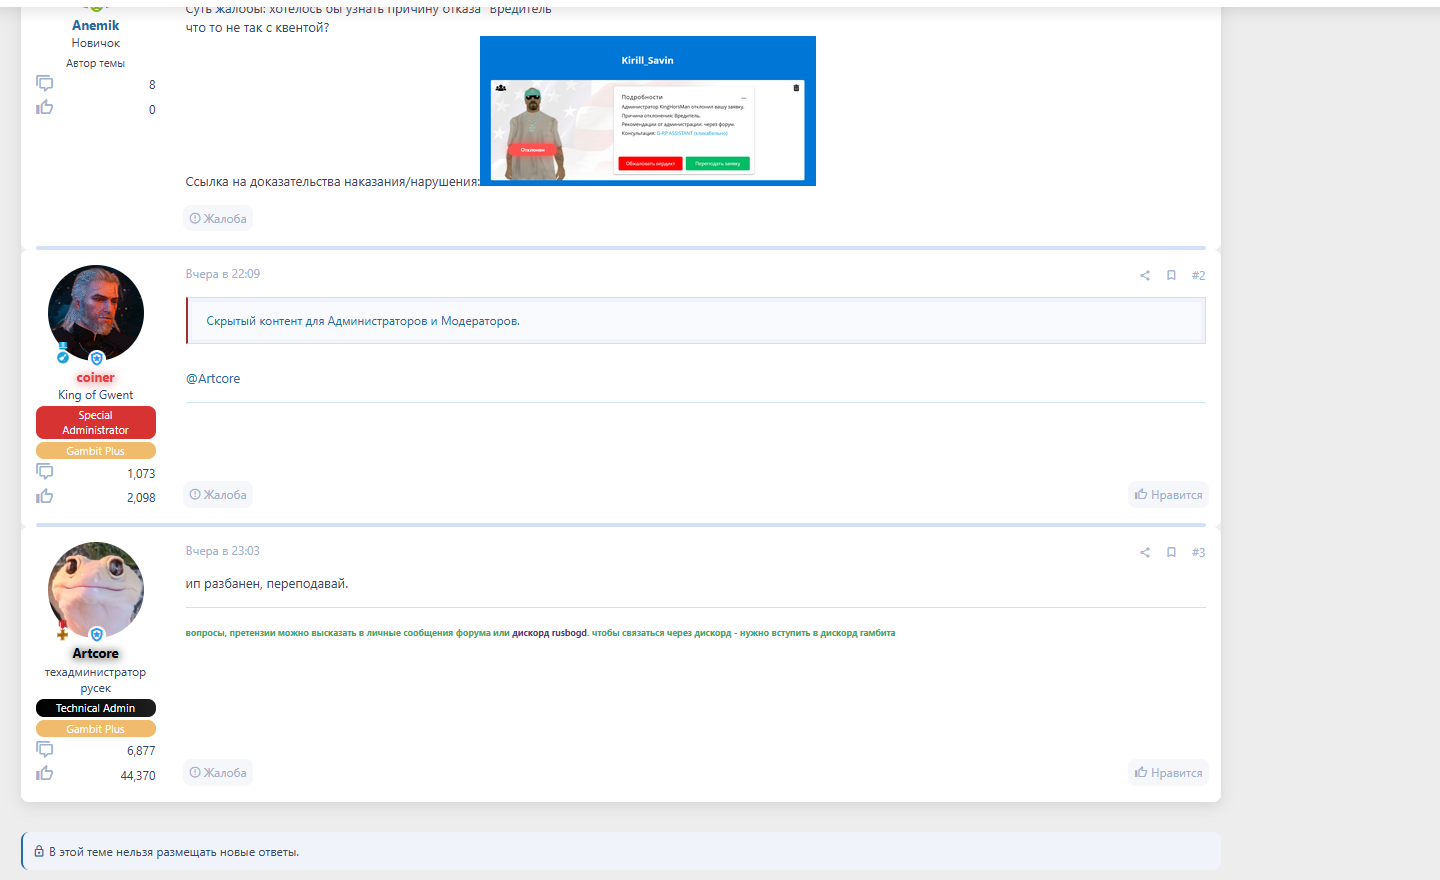The height and width of the screenshot is (880, 1440).
Task: Report Artcore's post via Жалоба
Action: click(x=218, y=773)
